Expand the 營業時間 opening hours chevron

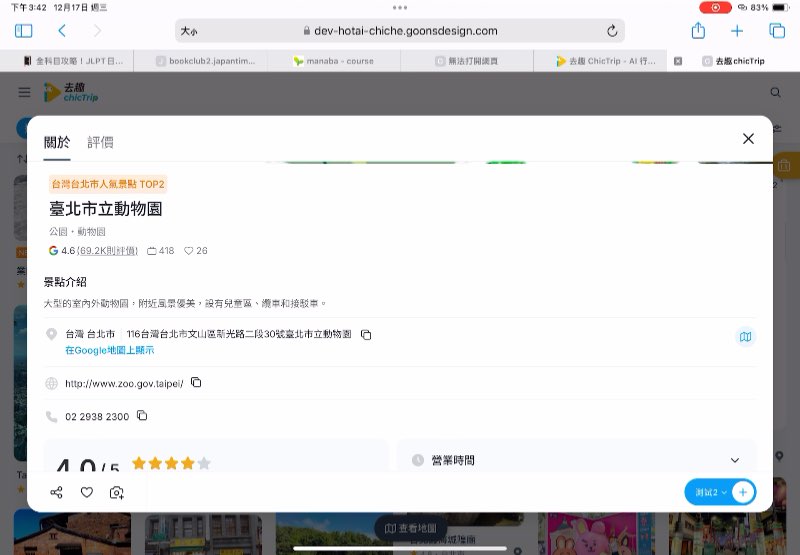coord(735,460)
